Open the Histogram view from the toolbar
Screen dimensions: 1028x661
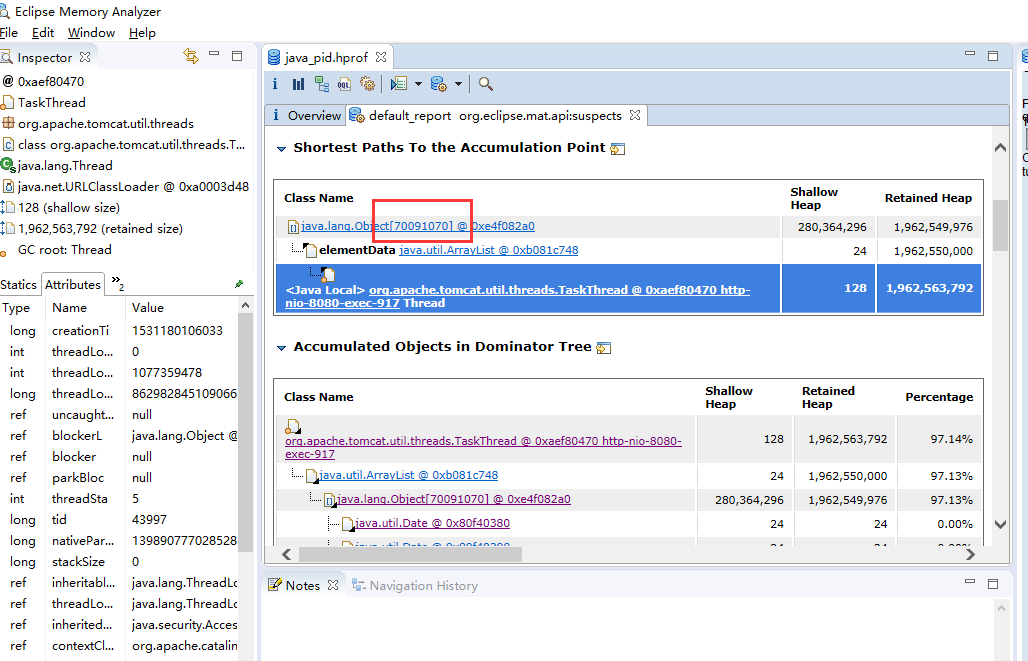298,85
